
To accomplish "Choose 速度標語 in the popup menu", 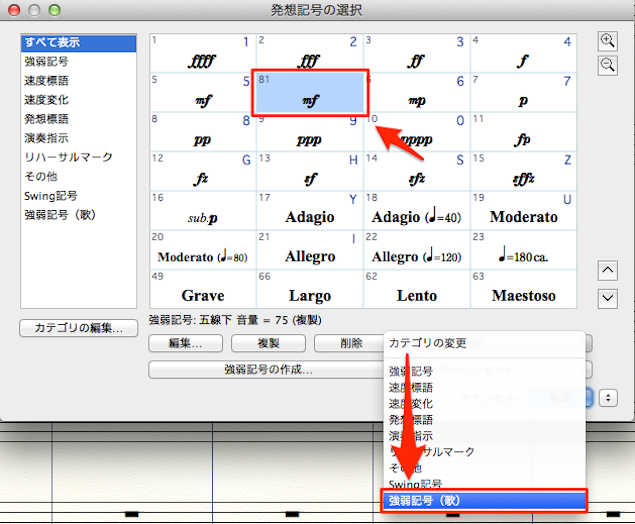I will (x=484, y=388).
